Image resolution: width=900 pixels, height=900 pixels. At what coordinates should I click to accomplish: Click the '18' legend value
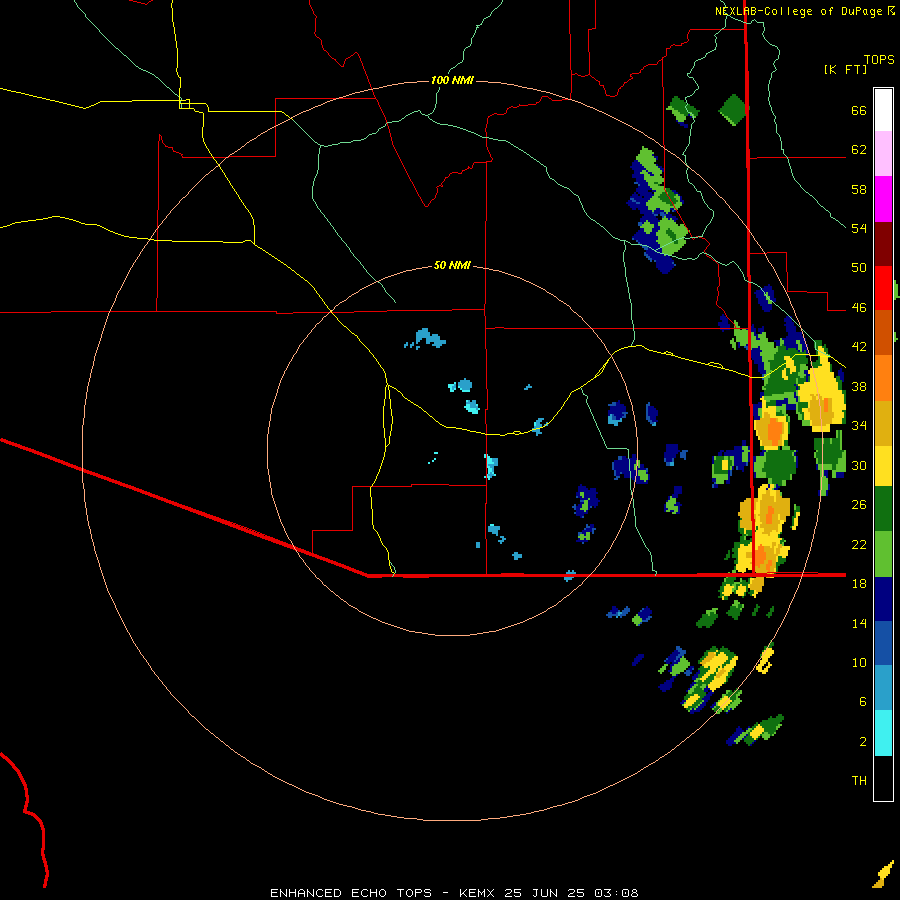point(859,584)
